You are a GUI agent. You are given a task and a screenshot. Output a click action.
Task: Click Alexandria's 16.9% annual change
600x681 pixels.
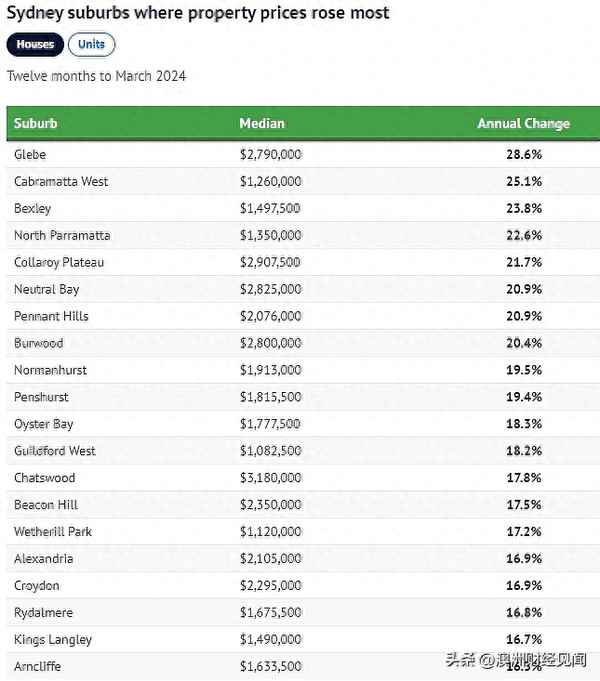point(524,559)
